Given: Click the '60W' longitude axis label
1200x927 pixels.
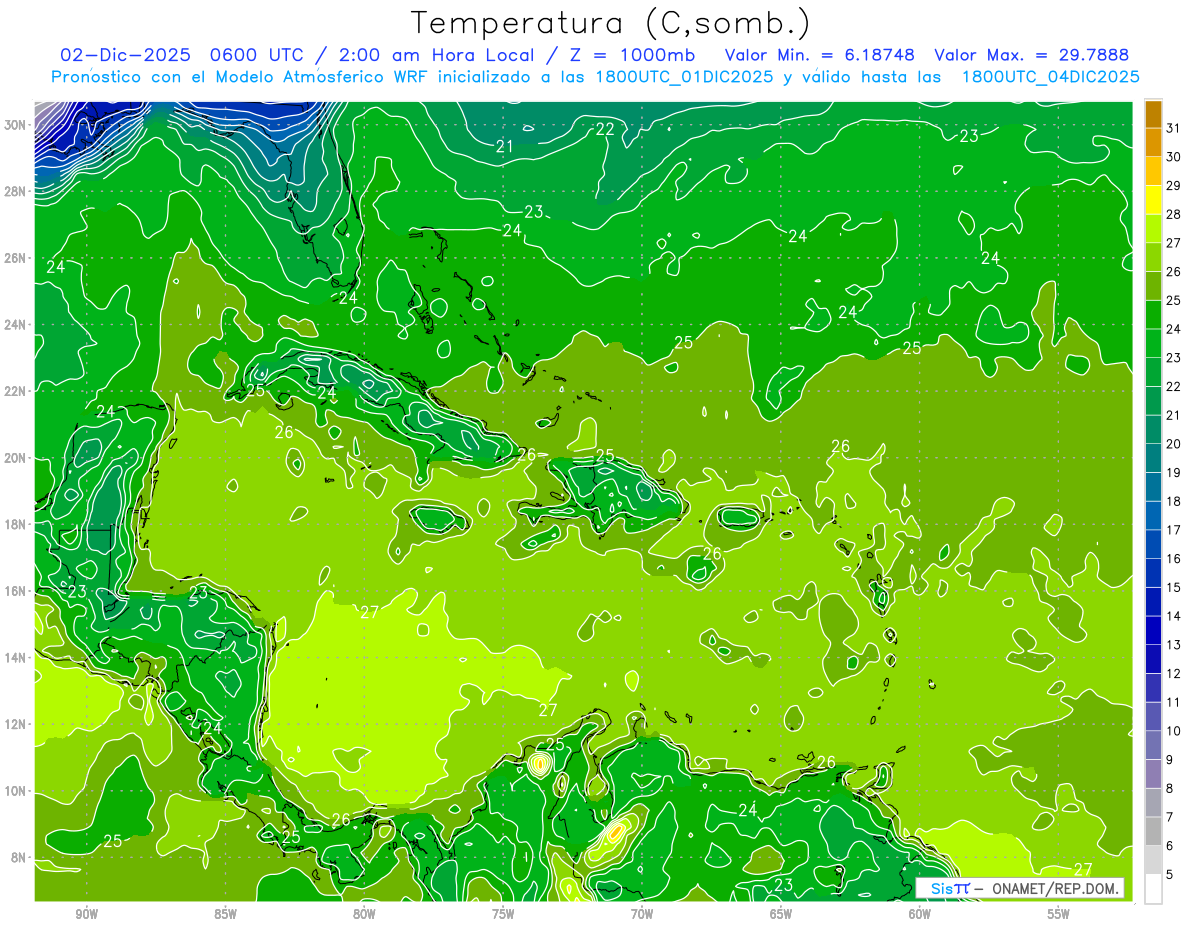Looking at the screenshot, I should (920, 914).
